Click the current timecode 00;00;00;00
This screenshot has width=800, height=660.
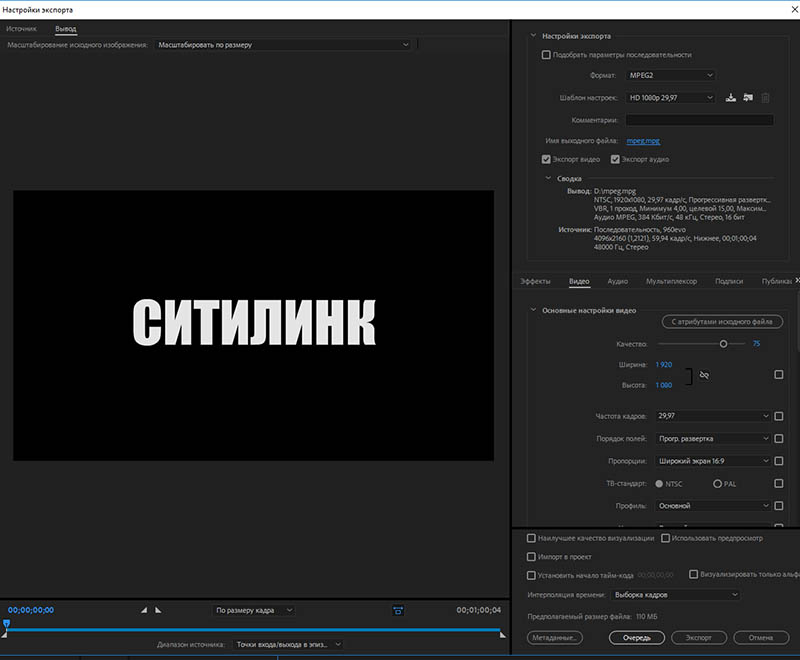click(31, 610)
